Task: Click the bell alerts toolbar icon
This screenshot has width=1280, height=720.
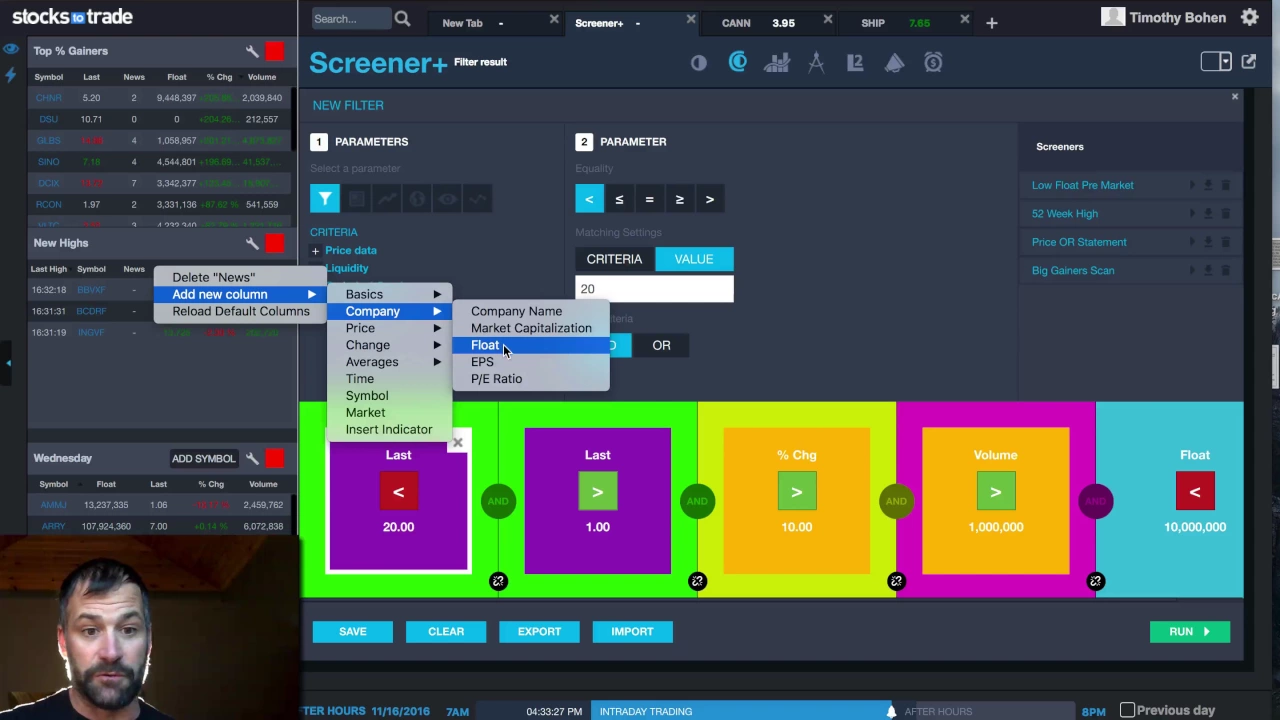Action: tap(894, 63)
